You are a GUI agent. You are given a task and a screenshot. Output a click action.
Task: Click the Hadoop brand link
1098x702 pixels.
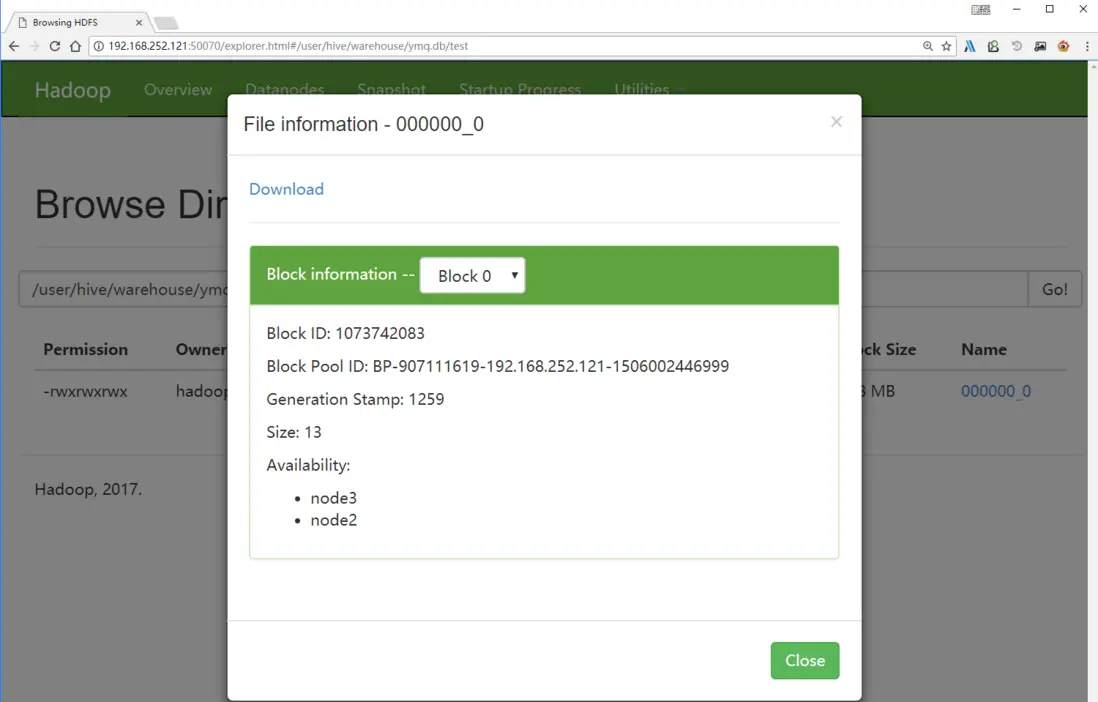click(73, 90)
